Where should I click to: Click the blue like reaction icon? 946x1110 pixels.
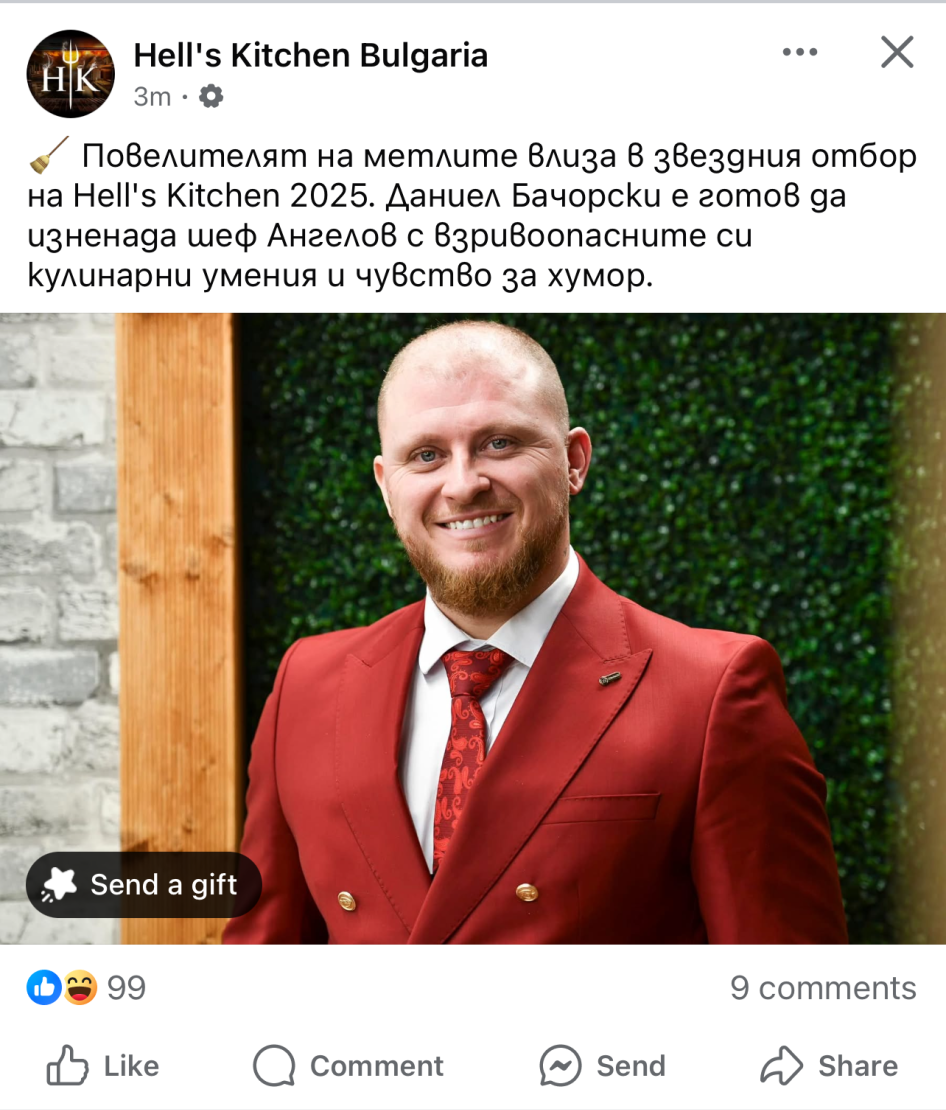click(x=44, y=987)
